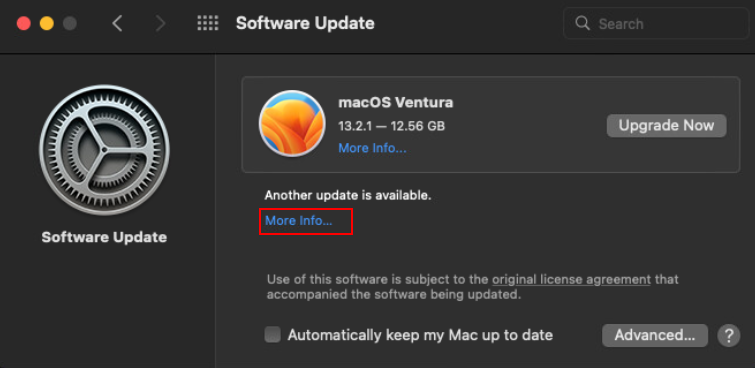Focus the Search field
This screenshot has width=755, height=368.
(656, 23)
